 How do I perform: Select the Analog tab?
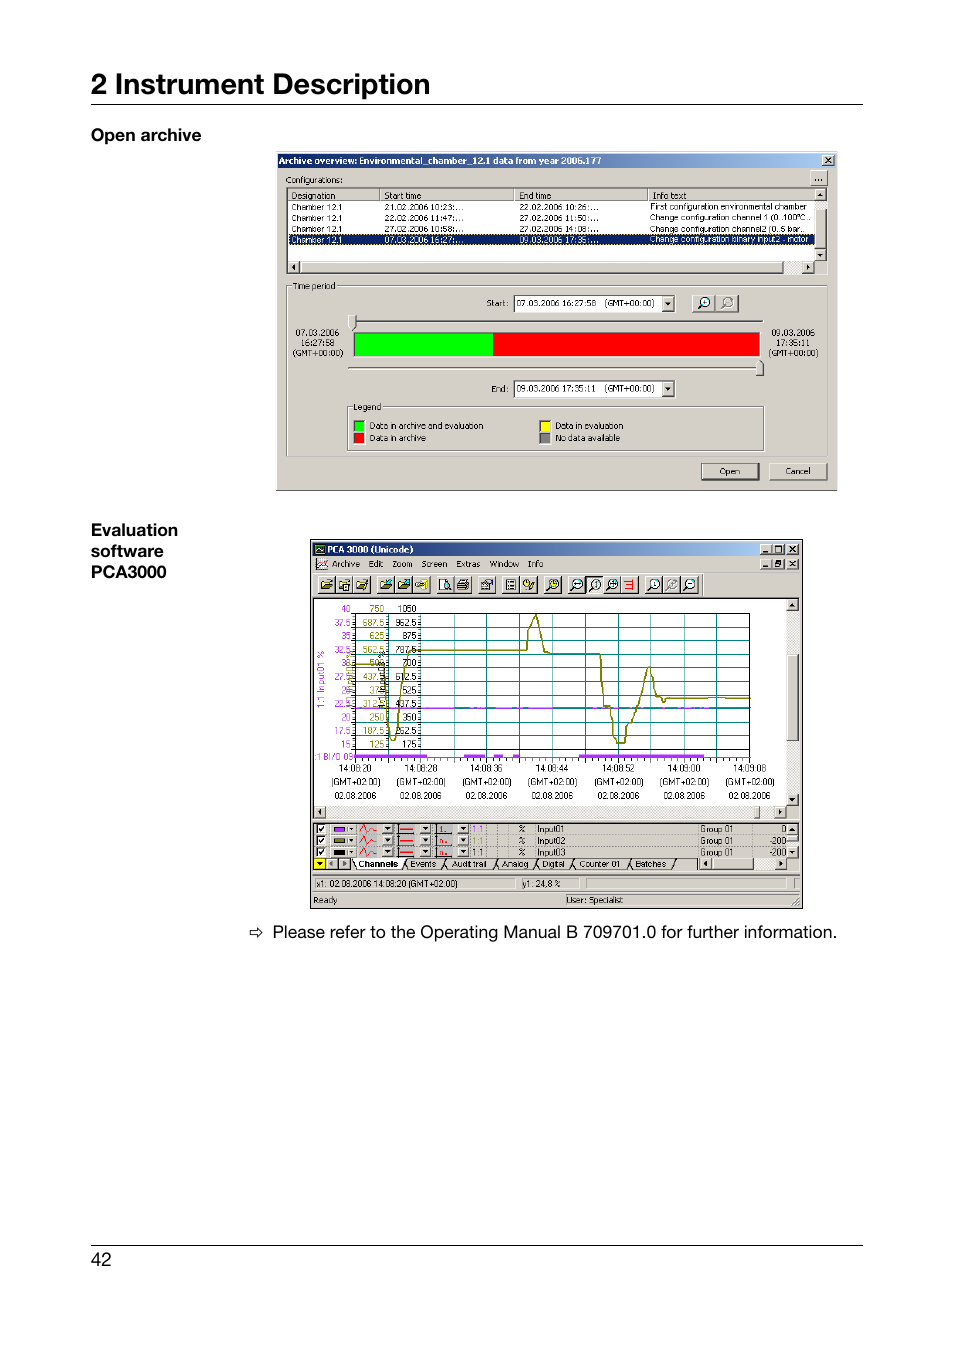(515, 864)
